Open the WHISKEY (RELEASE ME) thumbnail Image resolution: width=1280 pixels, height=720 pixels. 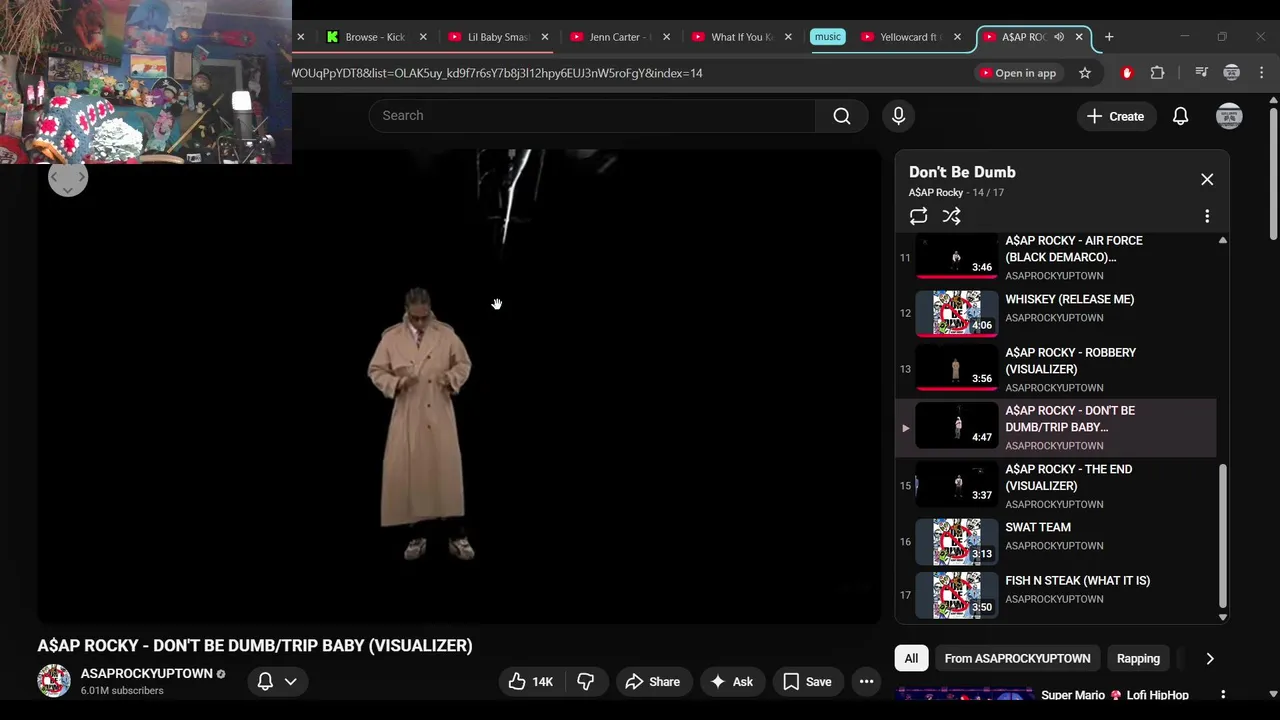957,313
